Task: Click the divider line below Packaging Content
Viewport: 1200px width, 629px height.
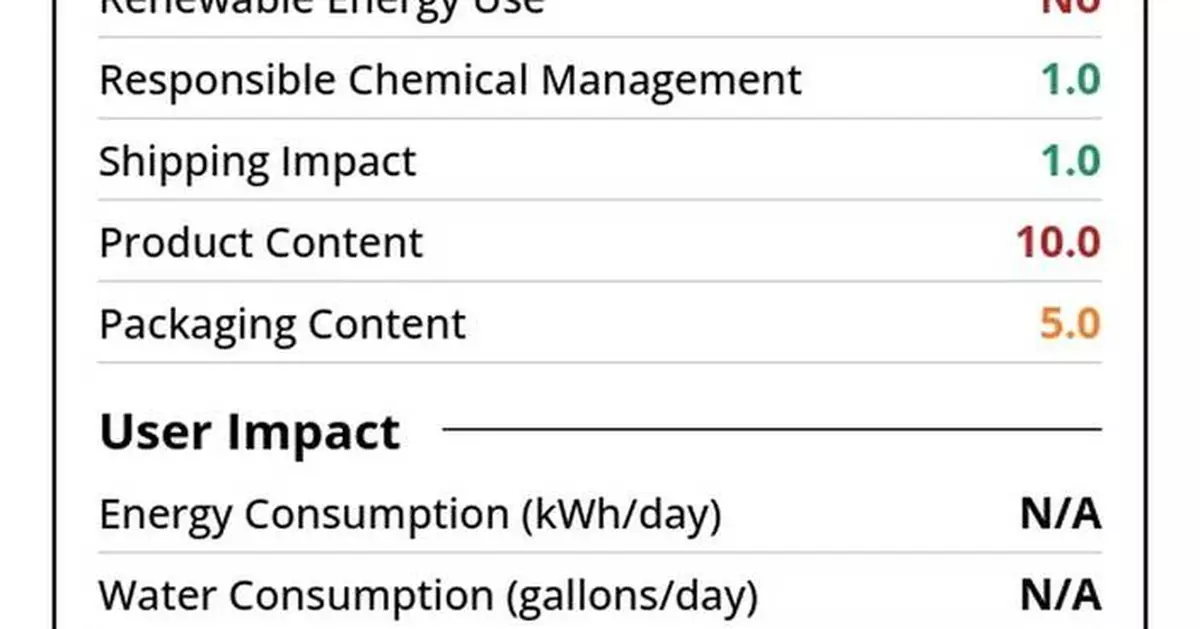Action: (x=600, y=363)
